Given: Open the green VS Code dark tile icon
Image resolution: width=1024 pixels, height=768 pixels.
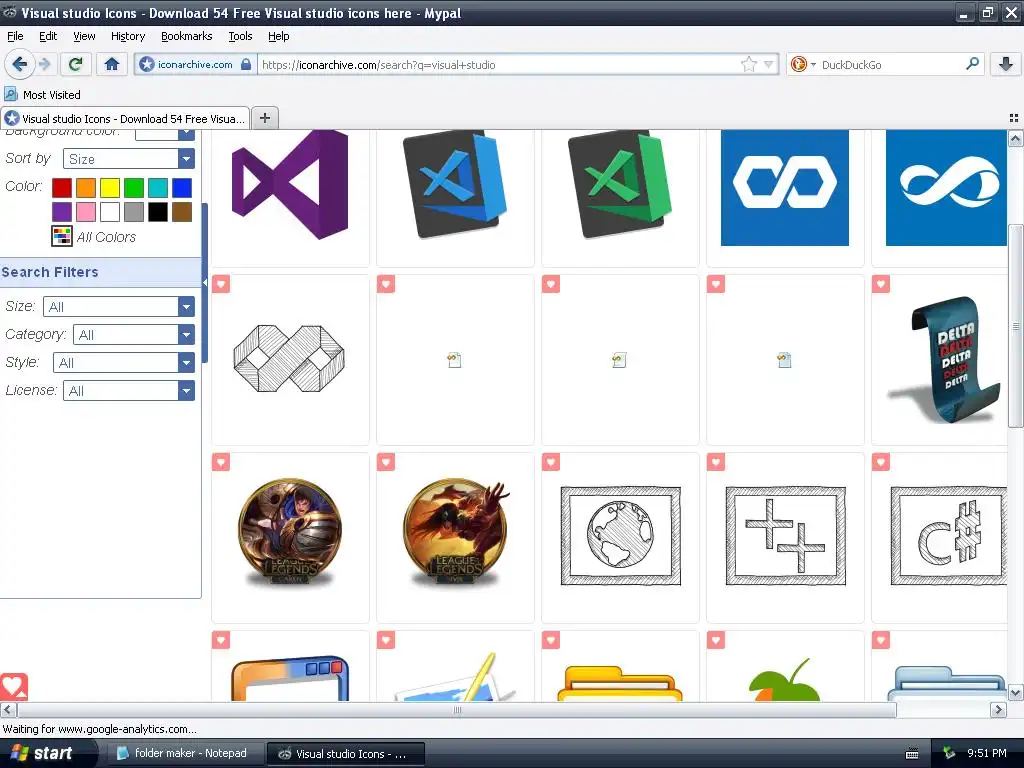Looking at the screenshot, I should coord(620,184).
